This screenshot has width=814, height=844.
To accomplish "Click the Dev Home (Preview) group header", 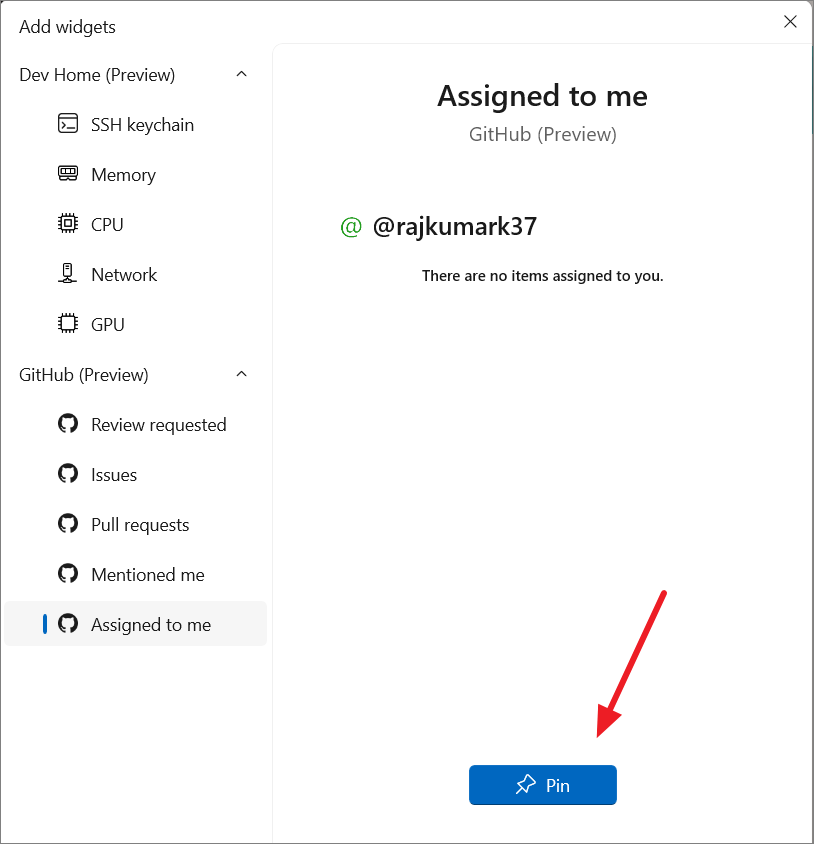I will (x=136, y=74).
